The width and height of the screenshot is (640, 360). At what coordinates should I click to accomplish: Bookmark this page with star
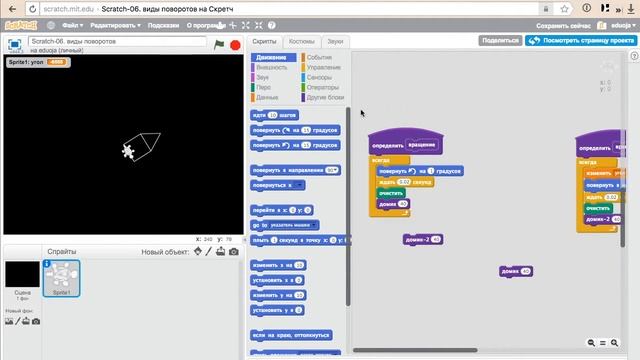pos(564,9)
